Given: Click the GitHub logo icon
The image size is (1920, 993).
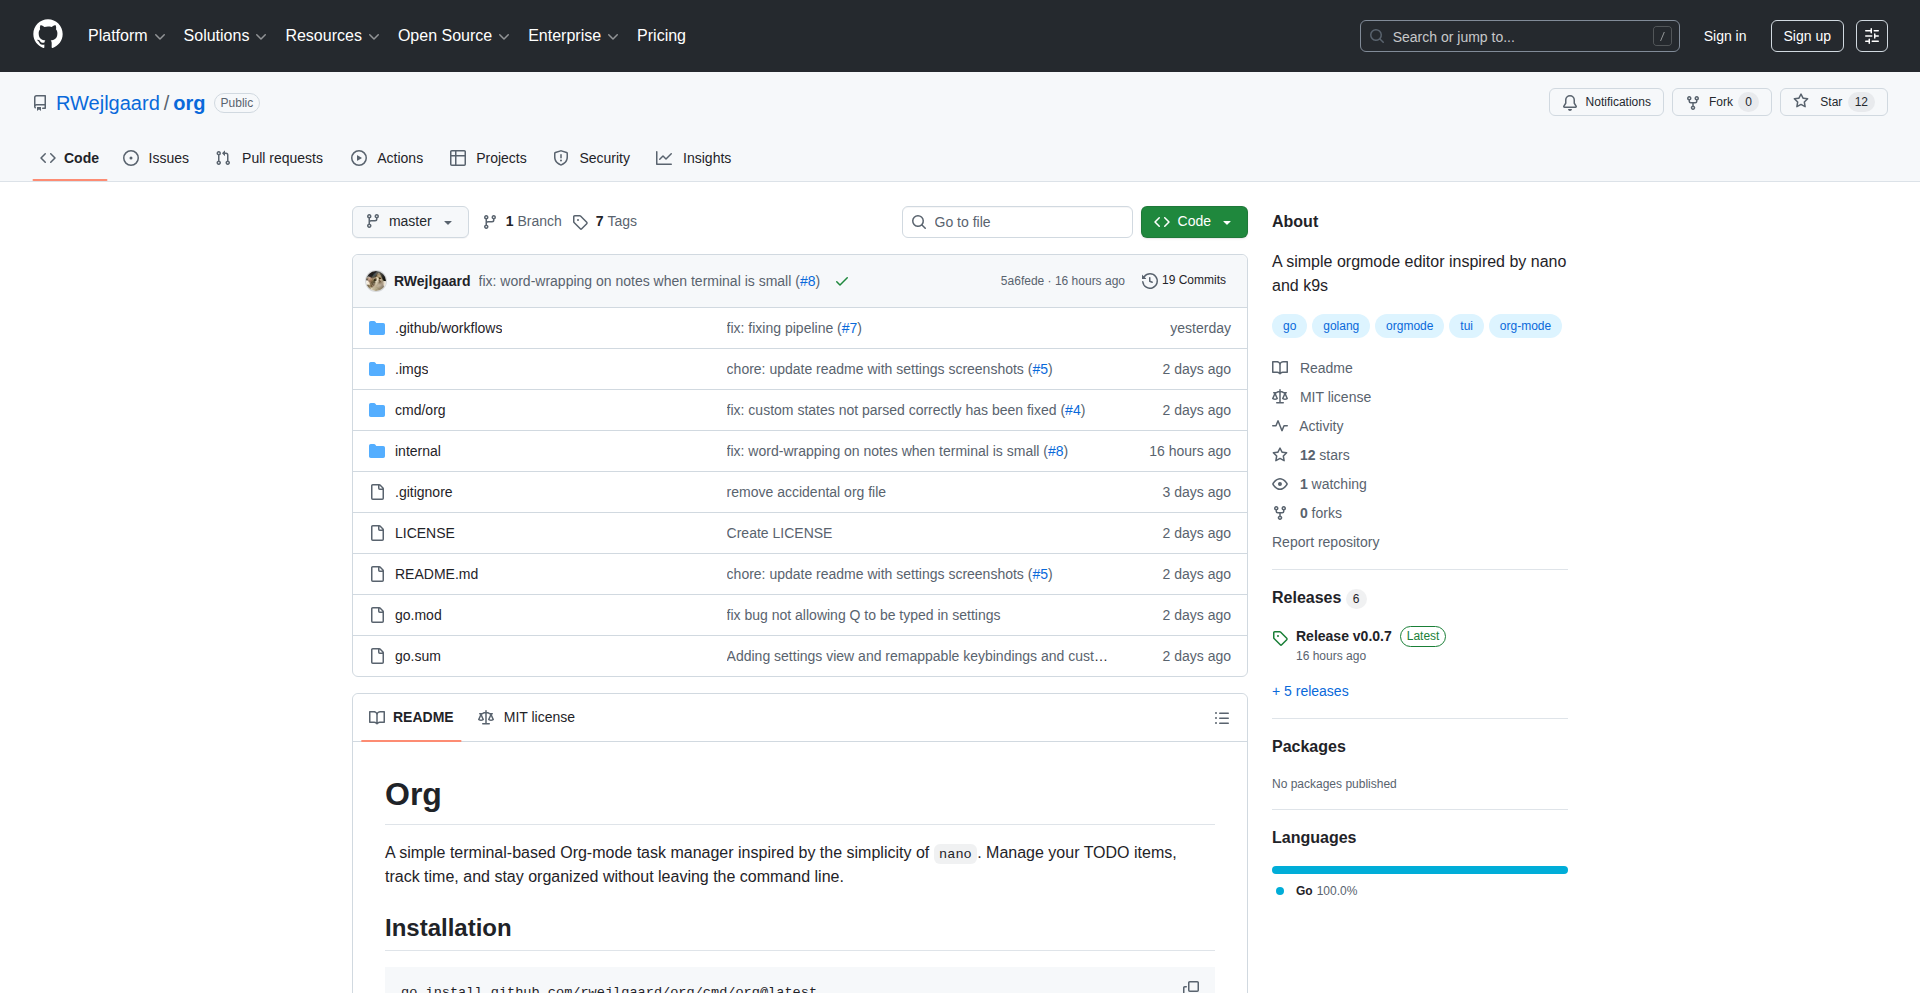Looking at the screenshot, I should 48,35.
